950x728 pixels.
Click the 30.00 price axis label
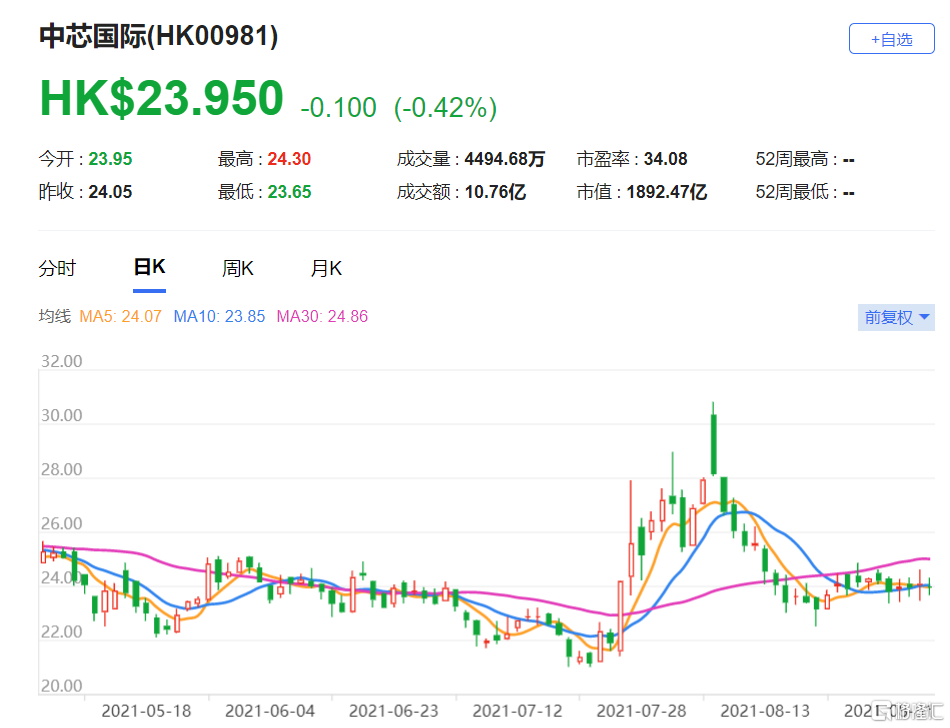click(x=61, y=415)
